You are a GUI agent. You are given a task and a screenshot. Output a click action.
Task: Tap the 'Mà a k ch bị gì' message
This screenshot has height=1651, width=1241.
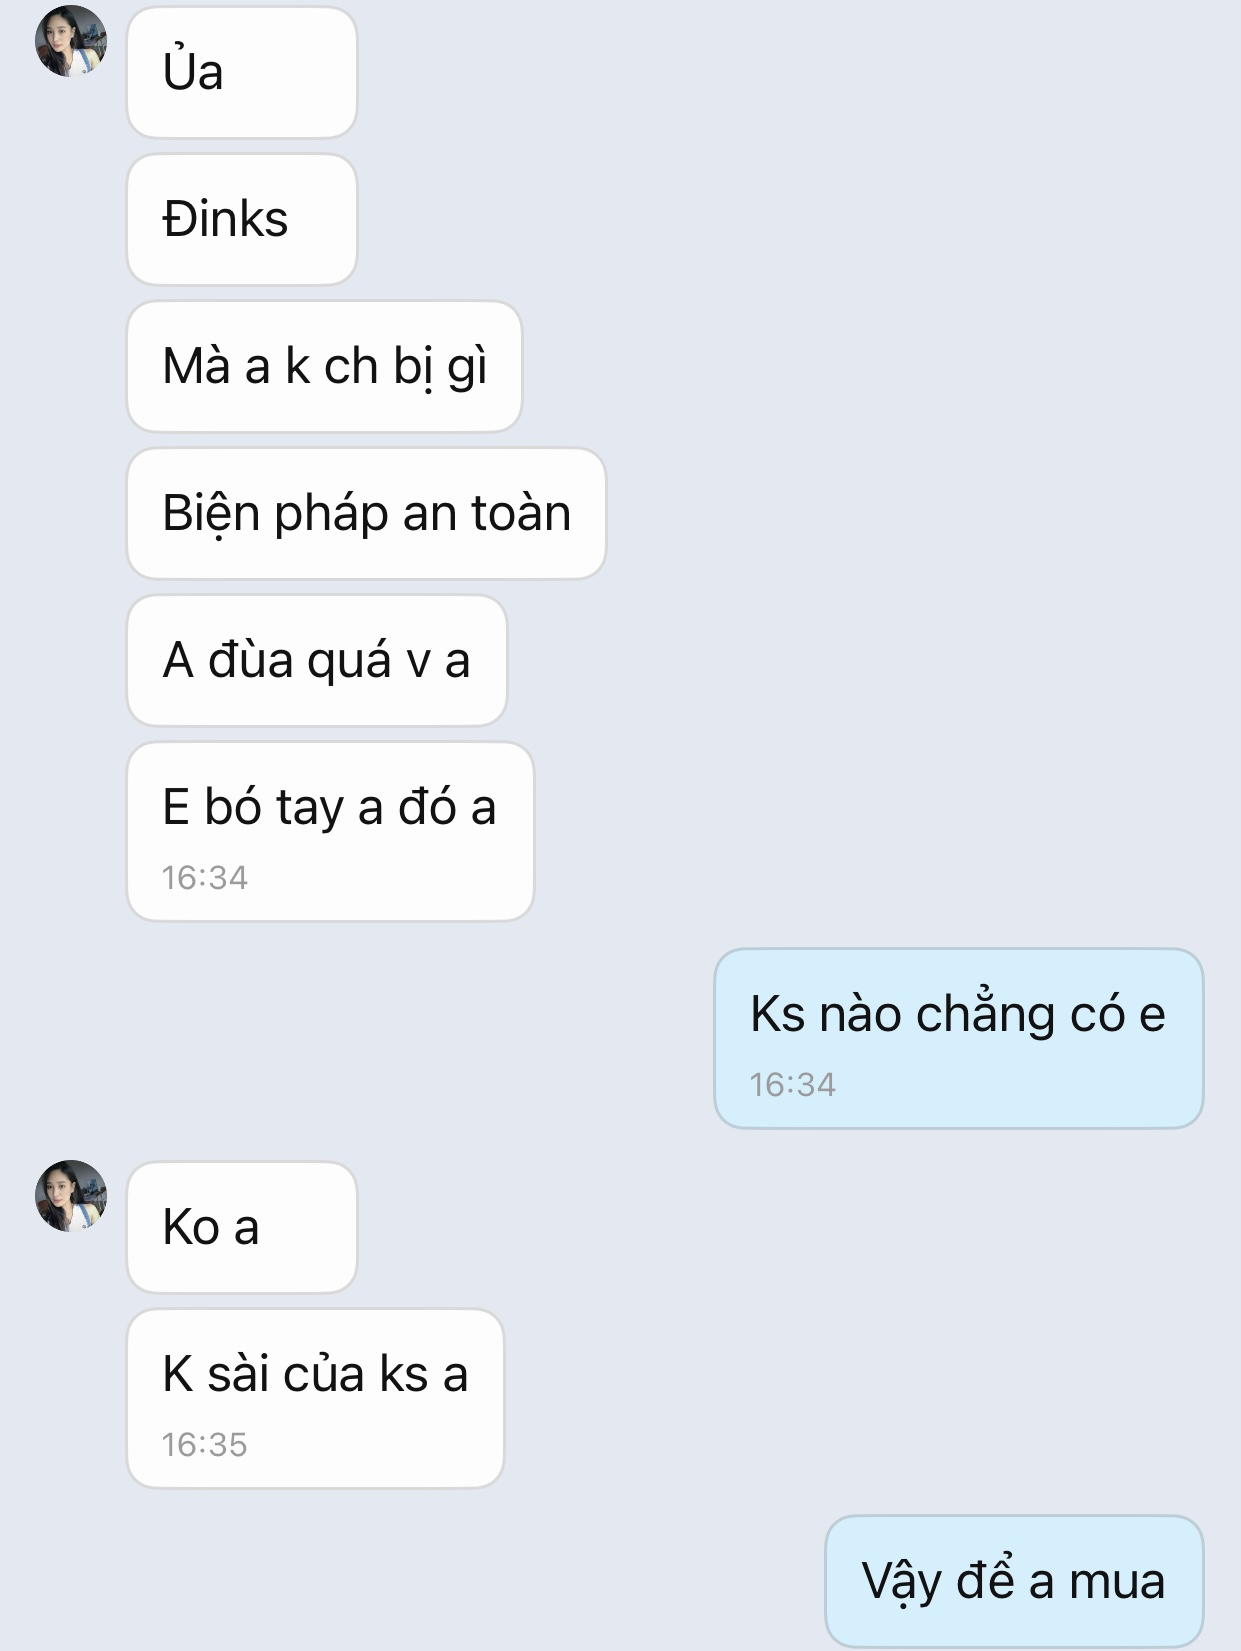point(324,366)
